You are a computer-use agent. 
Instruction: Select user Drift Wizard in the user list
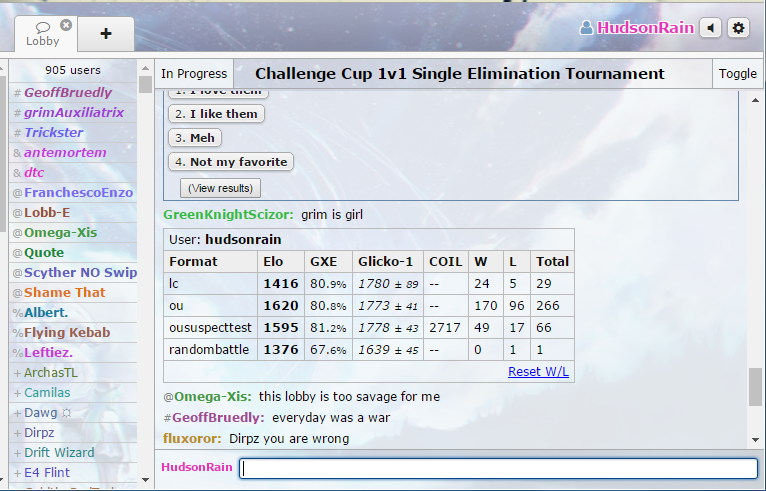point(73,453)
